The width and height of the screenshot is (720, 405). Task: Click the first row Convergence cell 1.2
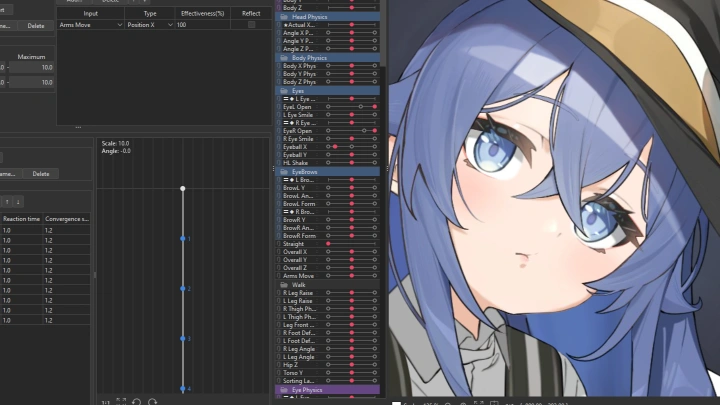coord(67,231)
